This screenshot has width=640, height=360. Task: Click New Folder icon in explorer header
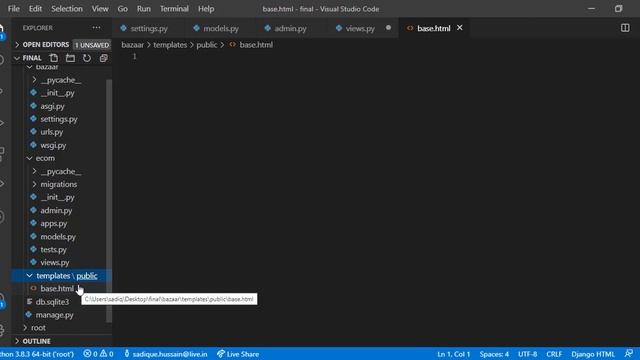[x=70, y=58]
